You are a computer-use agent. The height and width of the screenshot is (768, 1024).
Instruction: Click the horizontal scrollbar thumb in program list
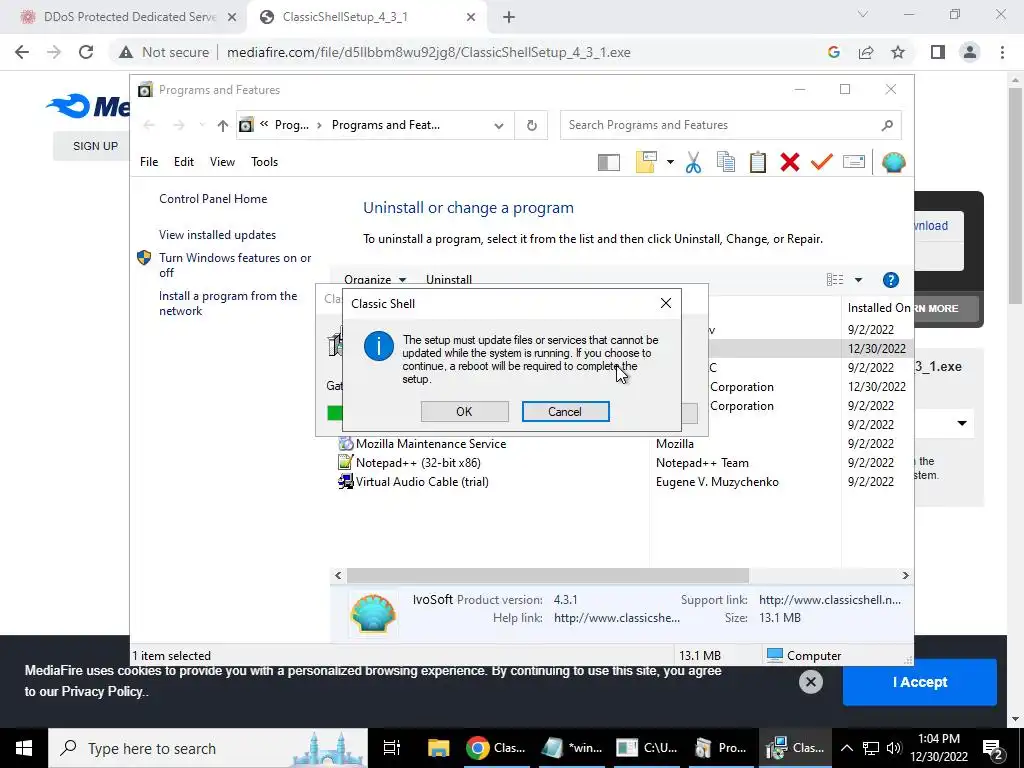pyautogui.click(x=547, y=575)
